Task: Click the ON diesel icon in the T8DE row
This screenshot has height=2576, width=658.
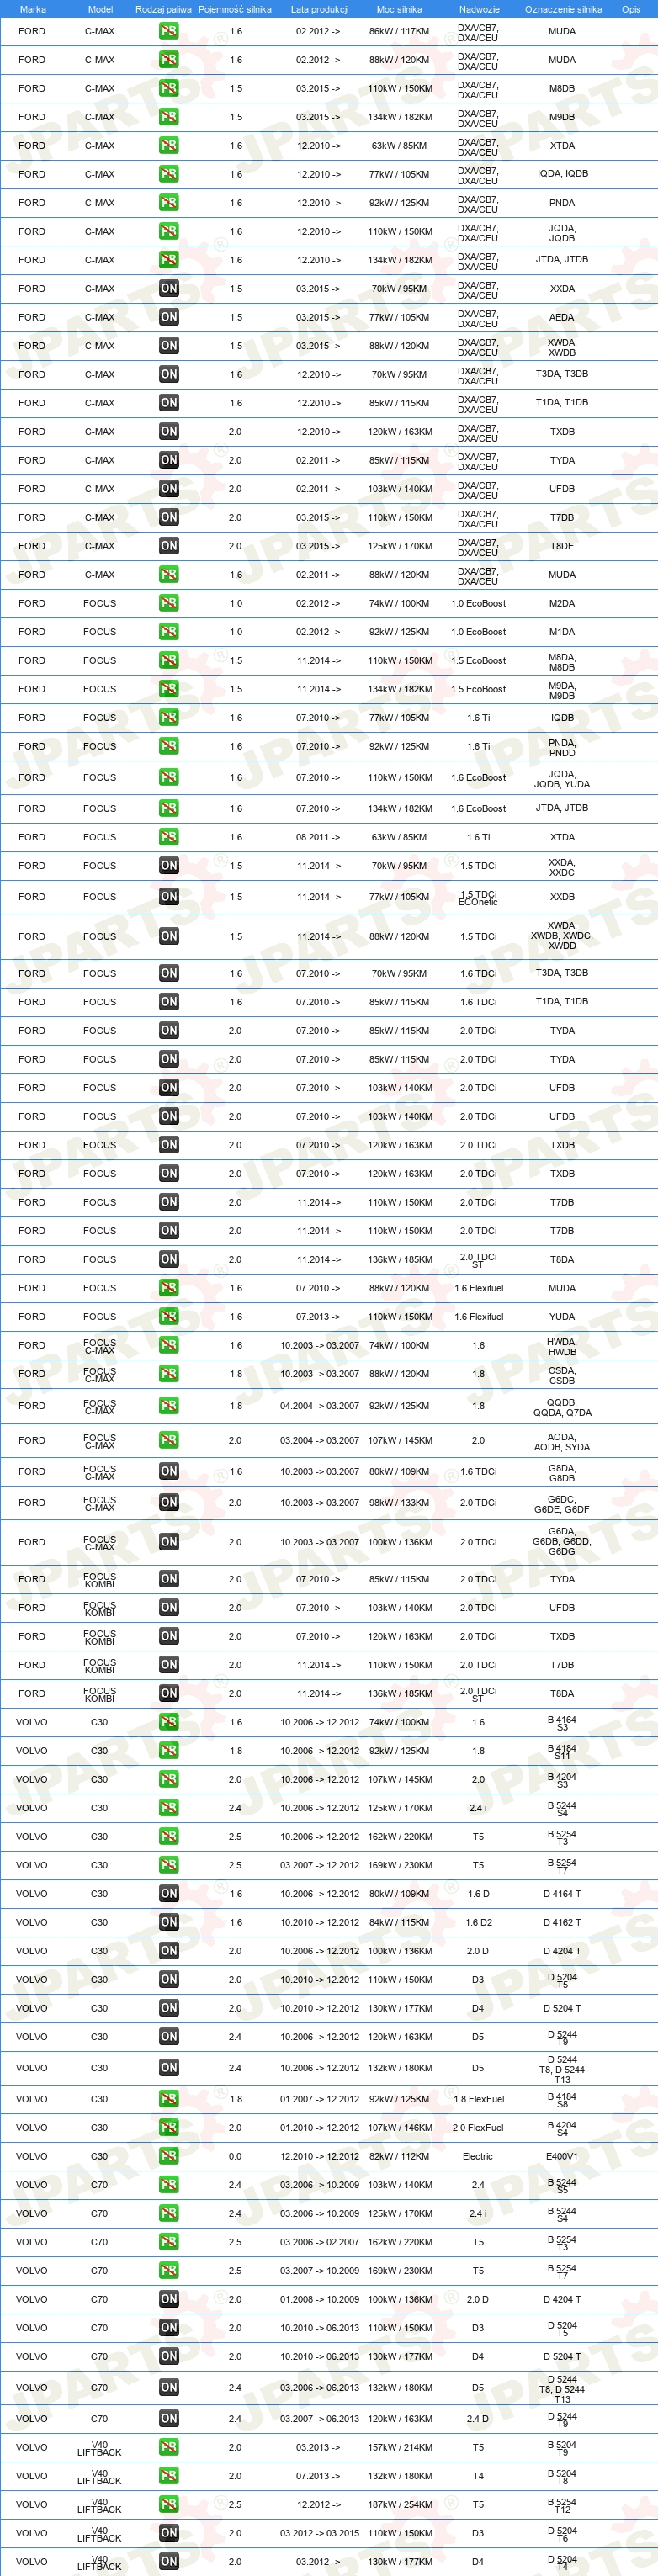Action: (169, 546)
